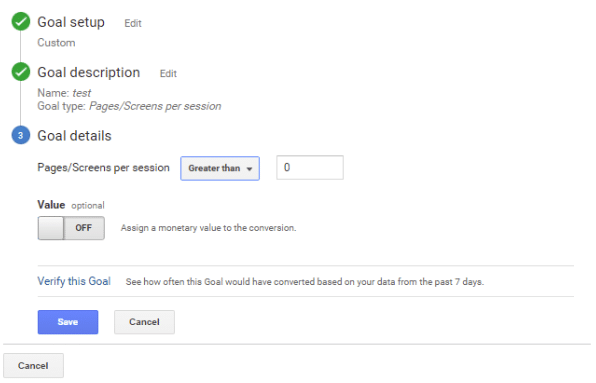The height and width of the screenshot is (383, 596).
Task: Edit the Goal setup step
Action: click(133, 24)
